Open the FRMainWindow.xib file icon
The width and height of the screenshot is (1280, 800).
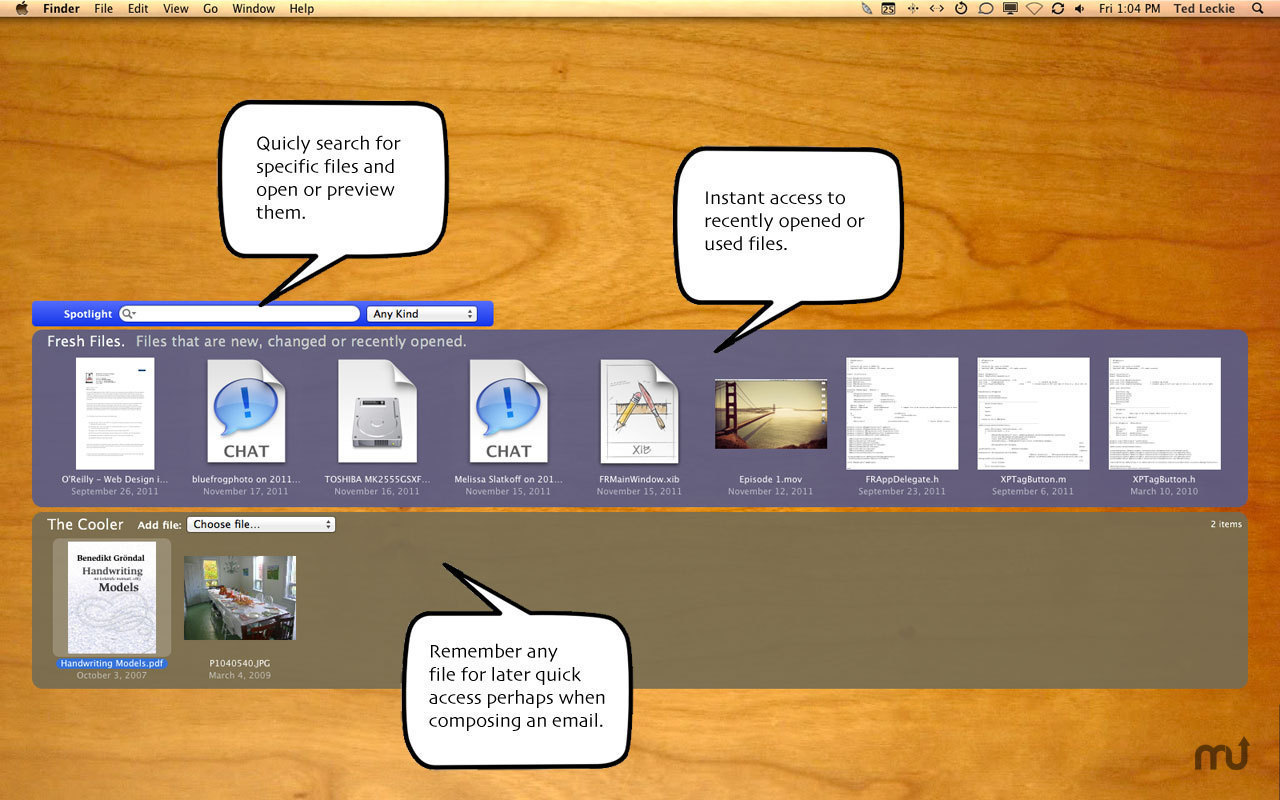point(639,411)
